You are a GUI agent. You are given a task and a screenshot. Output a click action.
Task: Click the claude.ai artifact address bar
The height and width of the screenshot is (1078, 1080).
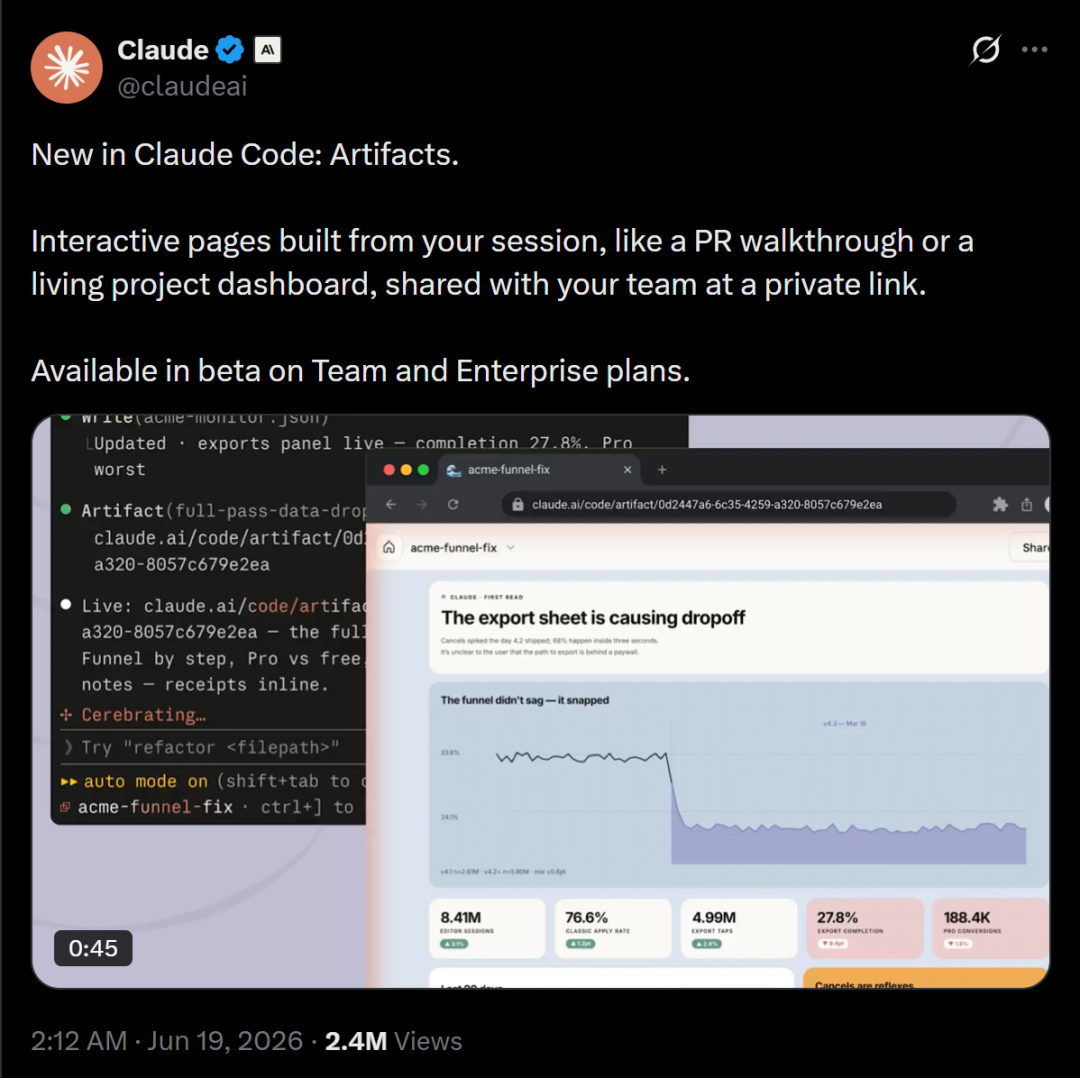click(x=729, y=505)
